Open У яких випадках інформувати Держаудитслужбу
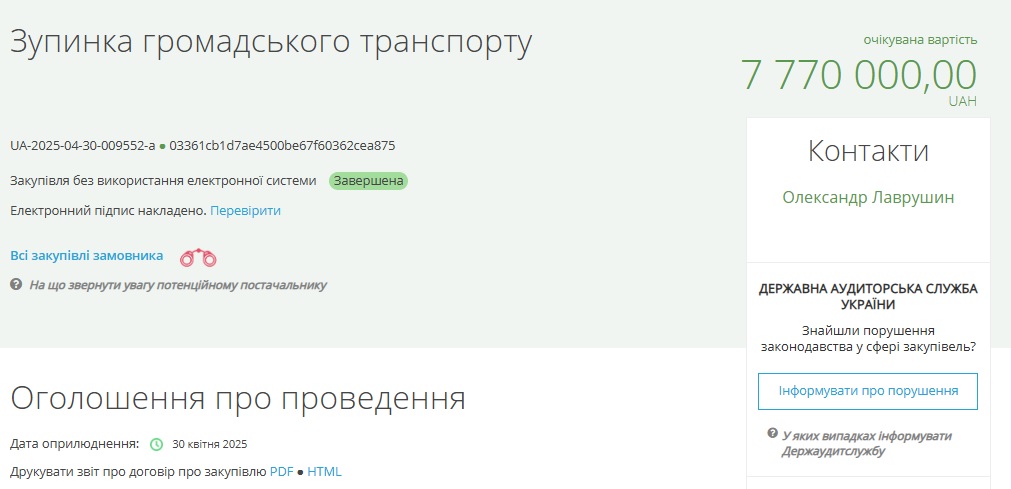Viewport: 1011px width, 489px height. [866, 443]
